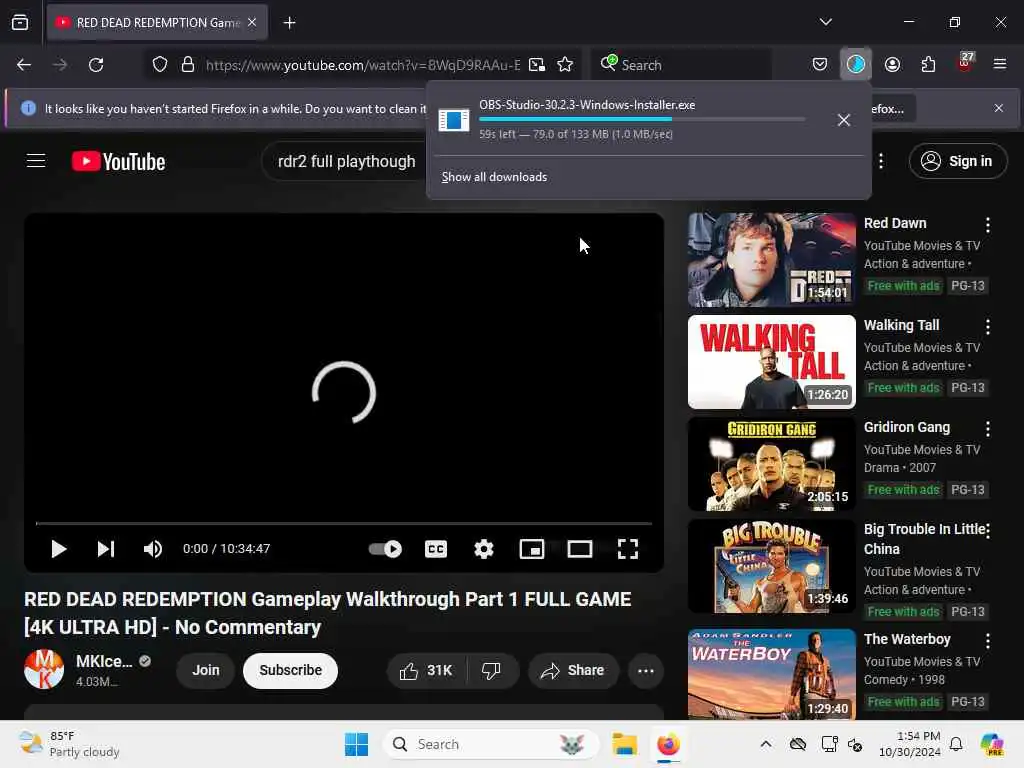Dislike the video
This screenshot has width=1024, height=768.
pyautogui.click(x=492, y=671)
